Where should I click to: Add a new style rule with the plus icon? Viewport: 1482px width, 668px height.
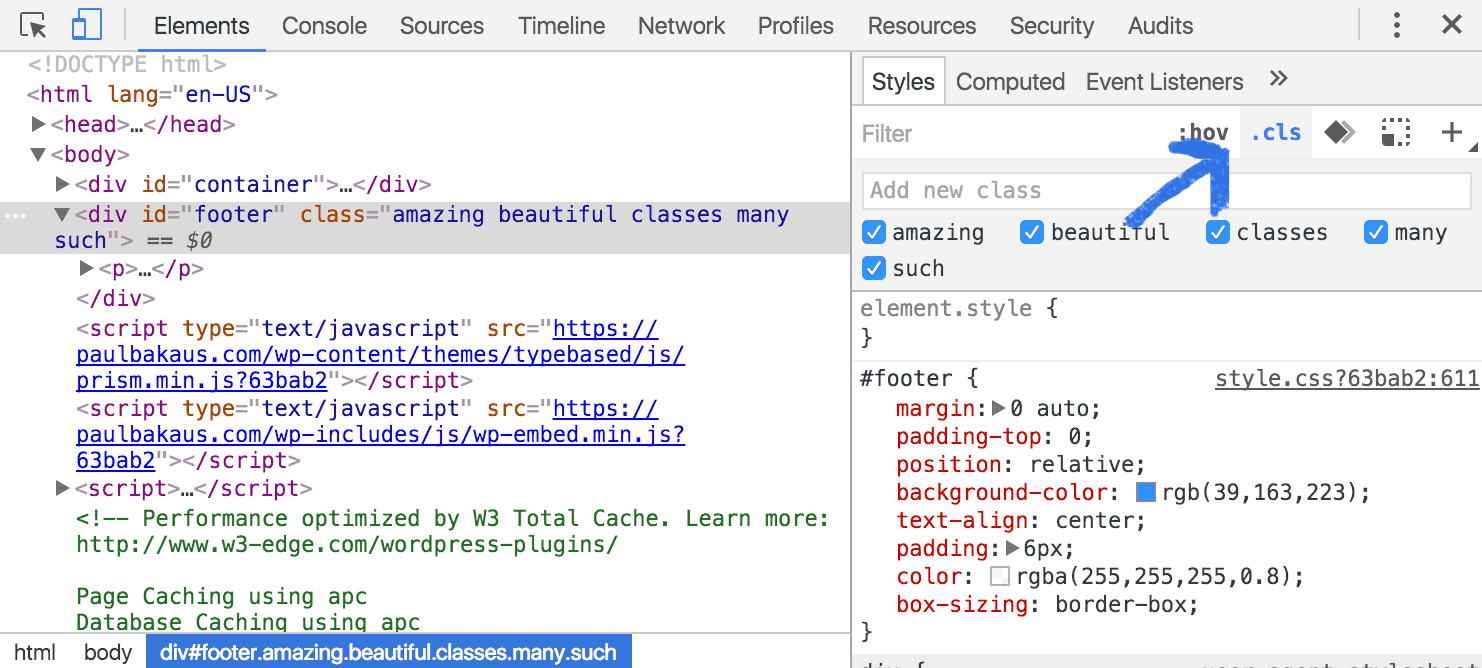[1451, 131]
